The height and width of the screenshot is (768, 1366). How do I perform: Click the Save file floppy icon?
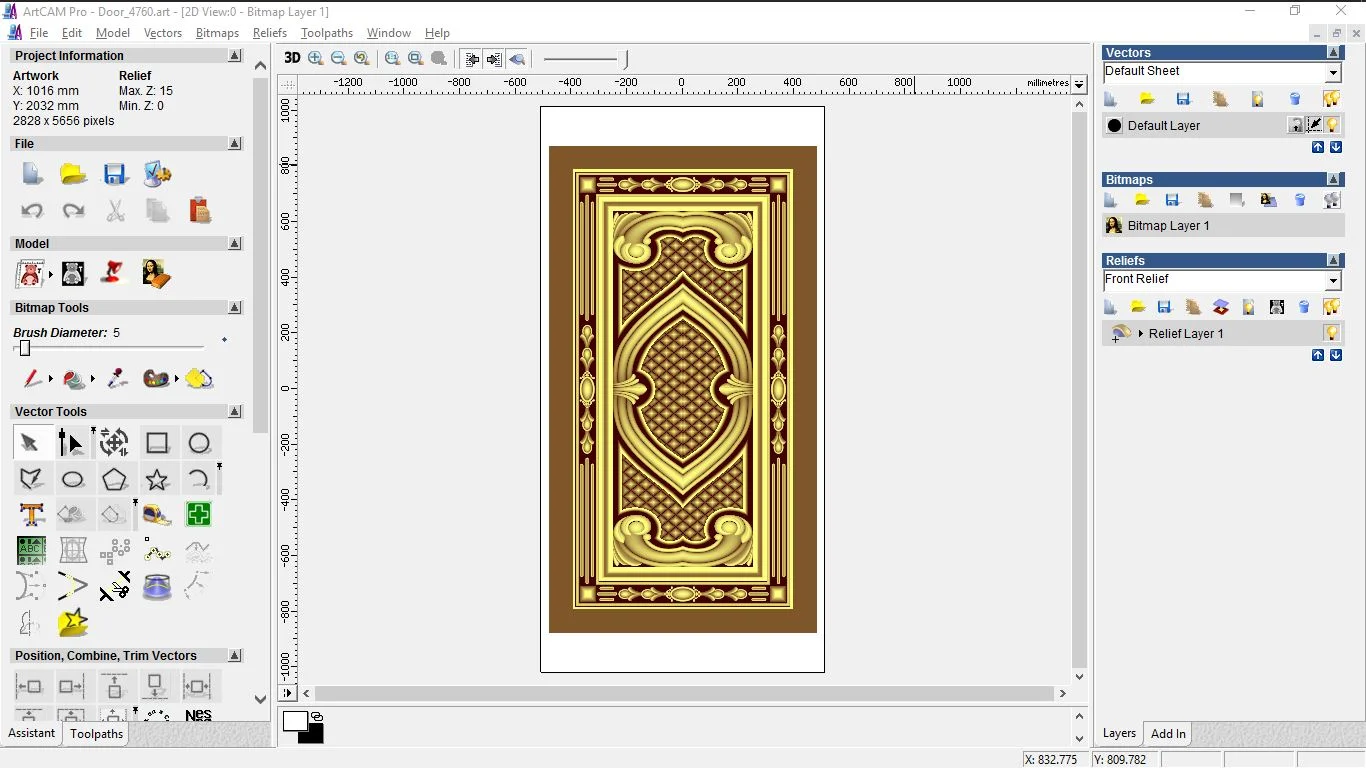tap(115, 174)
